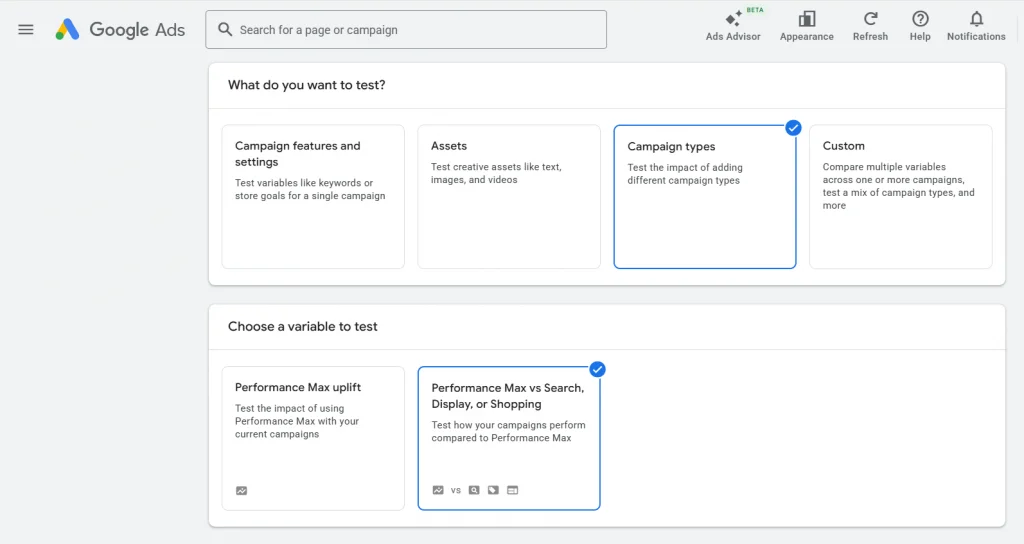1024x544 pixels.
Task: Refresh the page data
Action: pyautogui.click(x=870, y=27)
